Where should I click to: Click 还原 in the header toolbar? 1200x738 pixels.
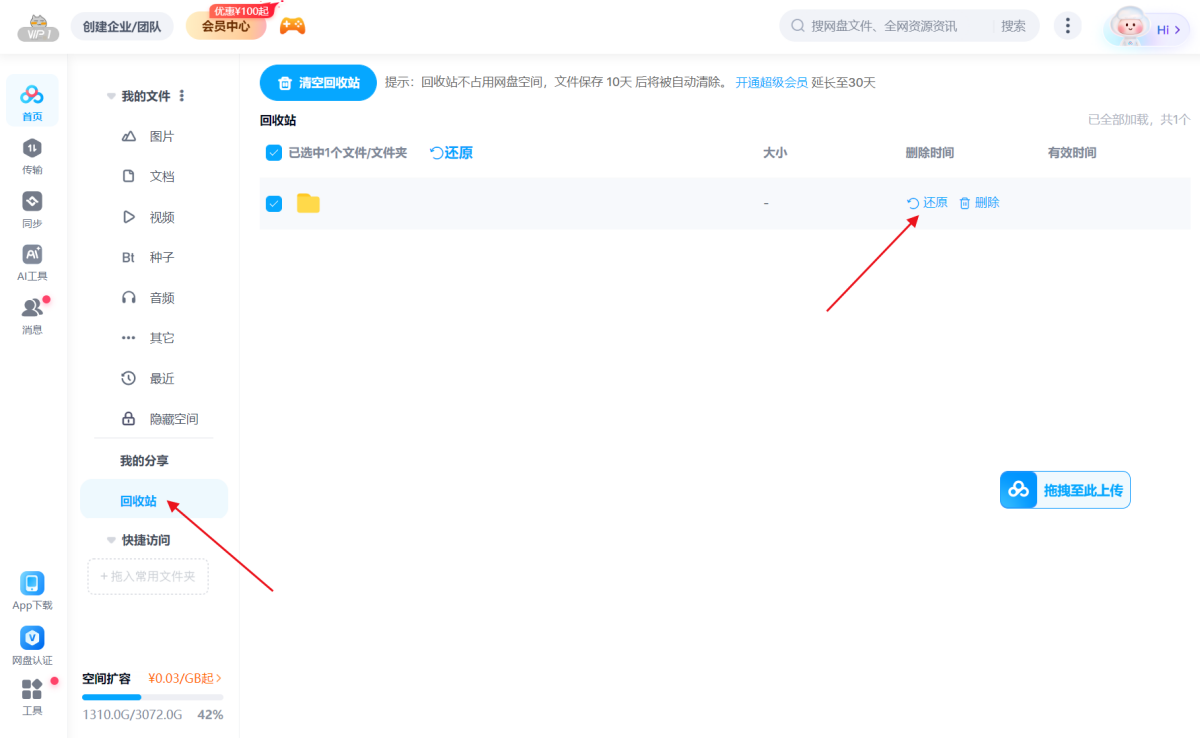(x=451, y=153)
